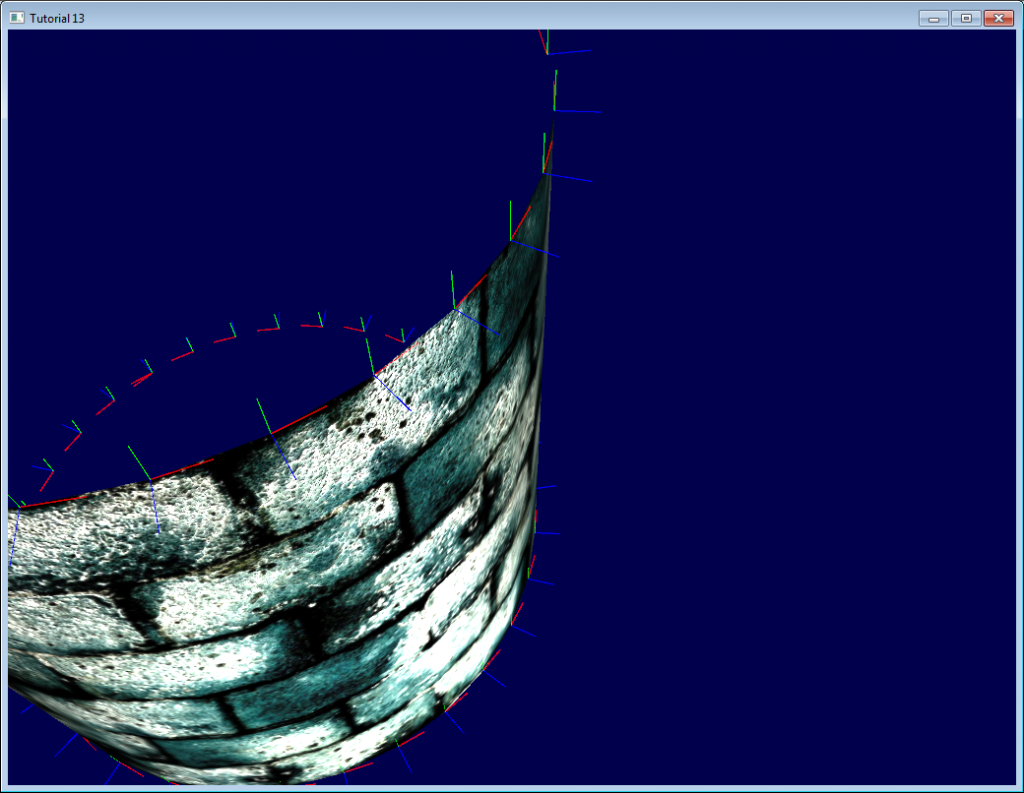Click the Tutorial 13 application icon in title bar
1024x793 pixels.
tap(17, 18)
